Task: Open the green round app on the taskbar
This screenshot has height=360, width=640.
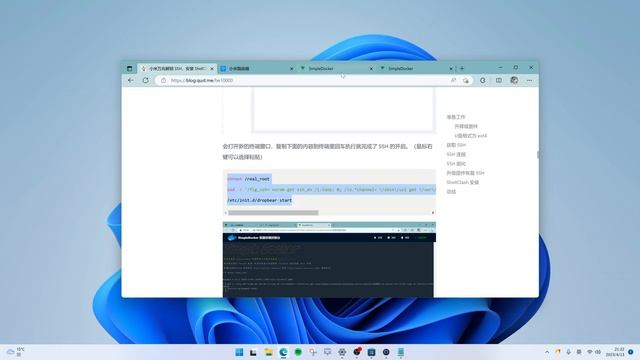Action: point(298,352)
